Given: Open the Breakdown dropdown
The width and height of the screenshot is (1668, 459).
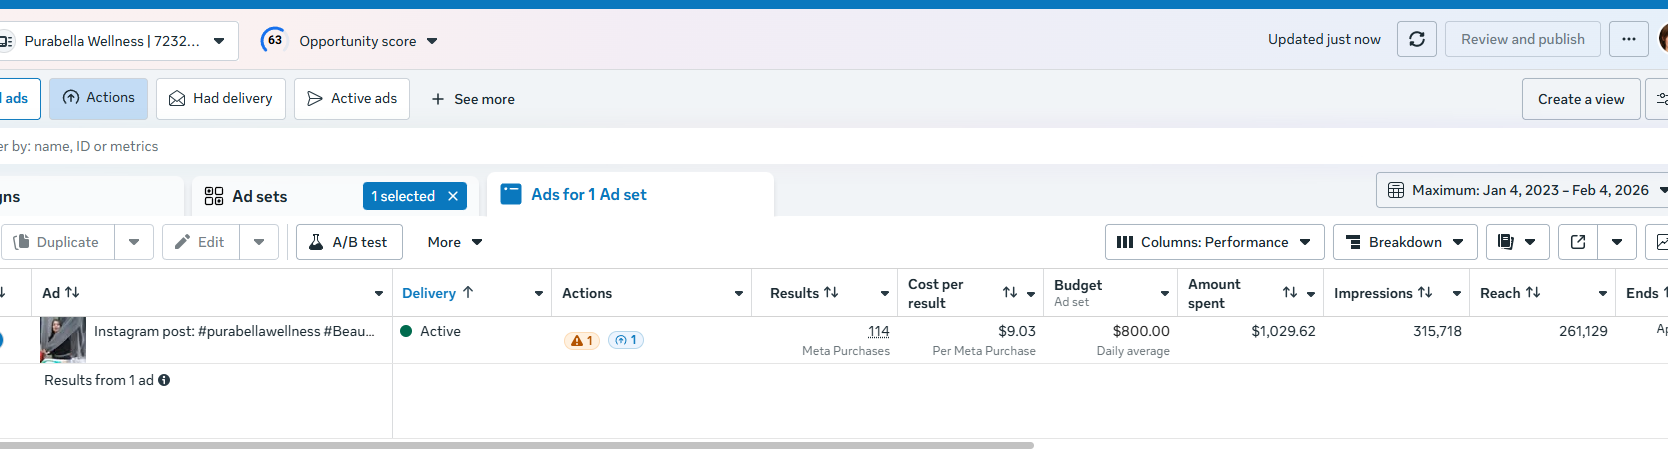Looking at the screenshot, I should [x=1404, y=242].
